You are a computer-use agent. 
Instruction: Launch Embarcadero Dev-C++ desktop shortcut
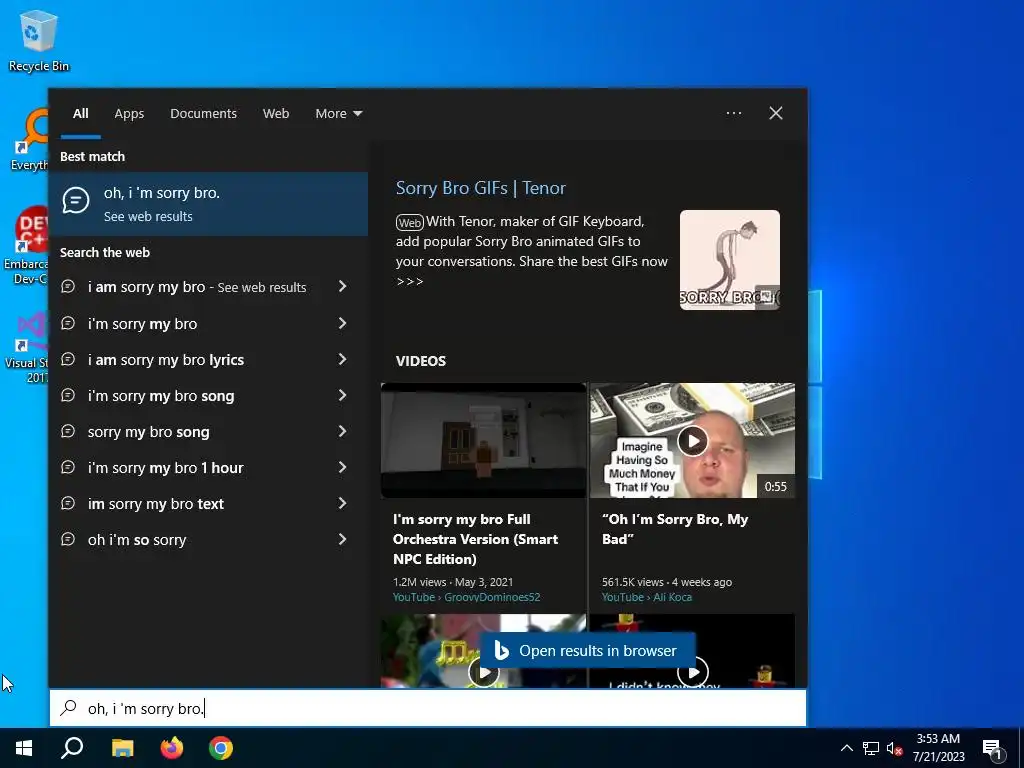pyautogui.click(x=27, y=246)
